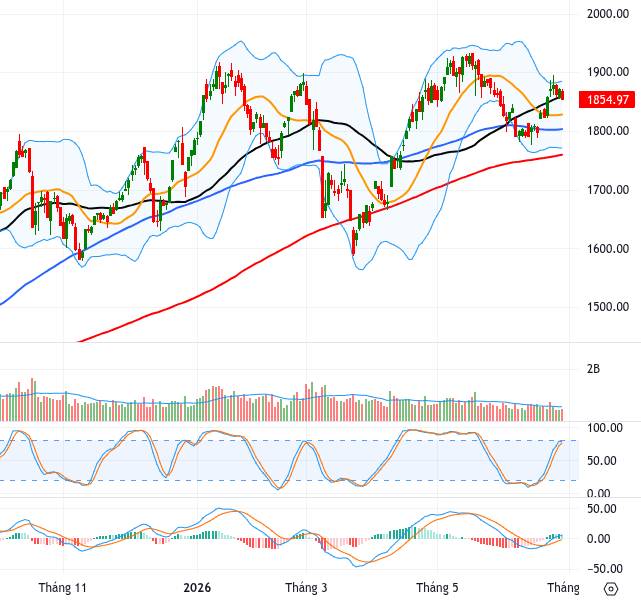Select the 1900.00 price axis label
The width and height of the screenshot is (641, 602).
(x=608, y=72)
